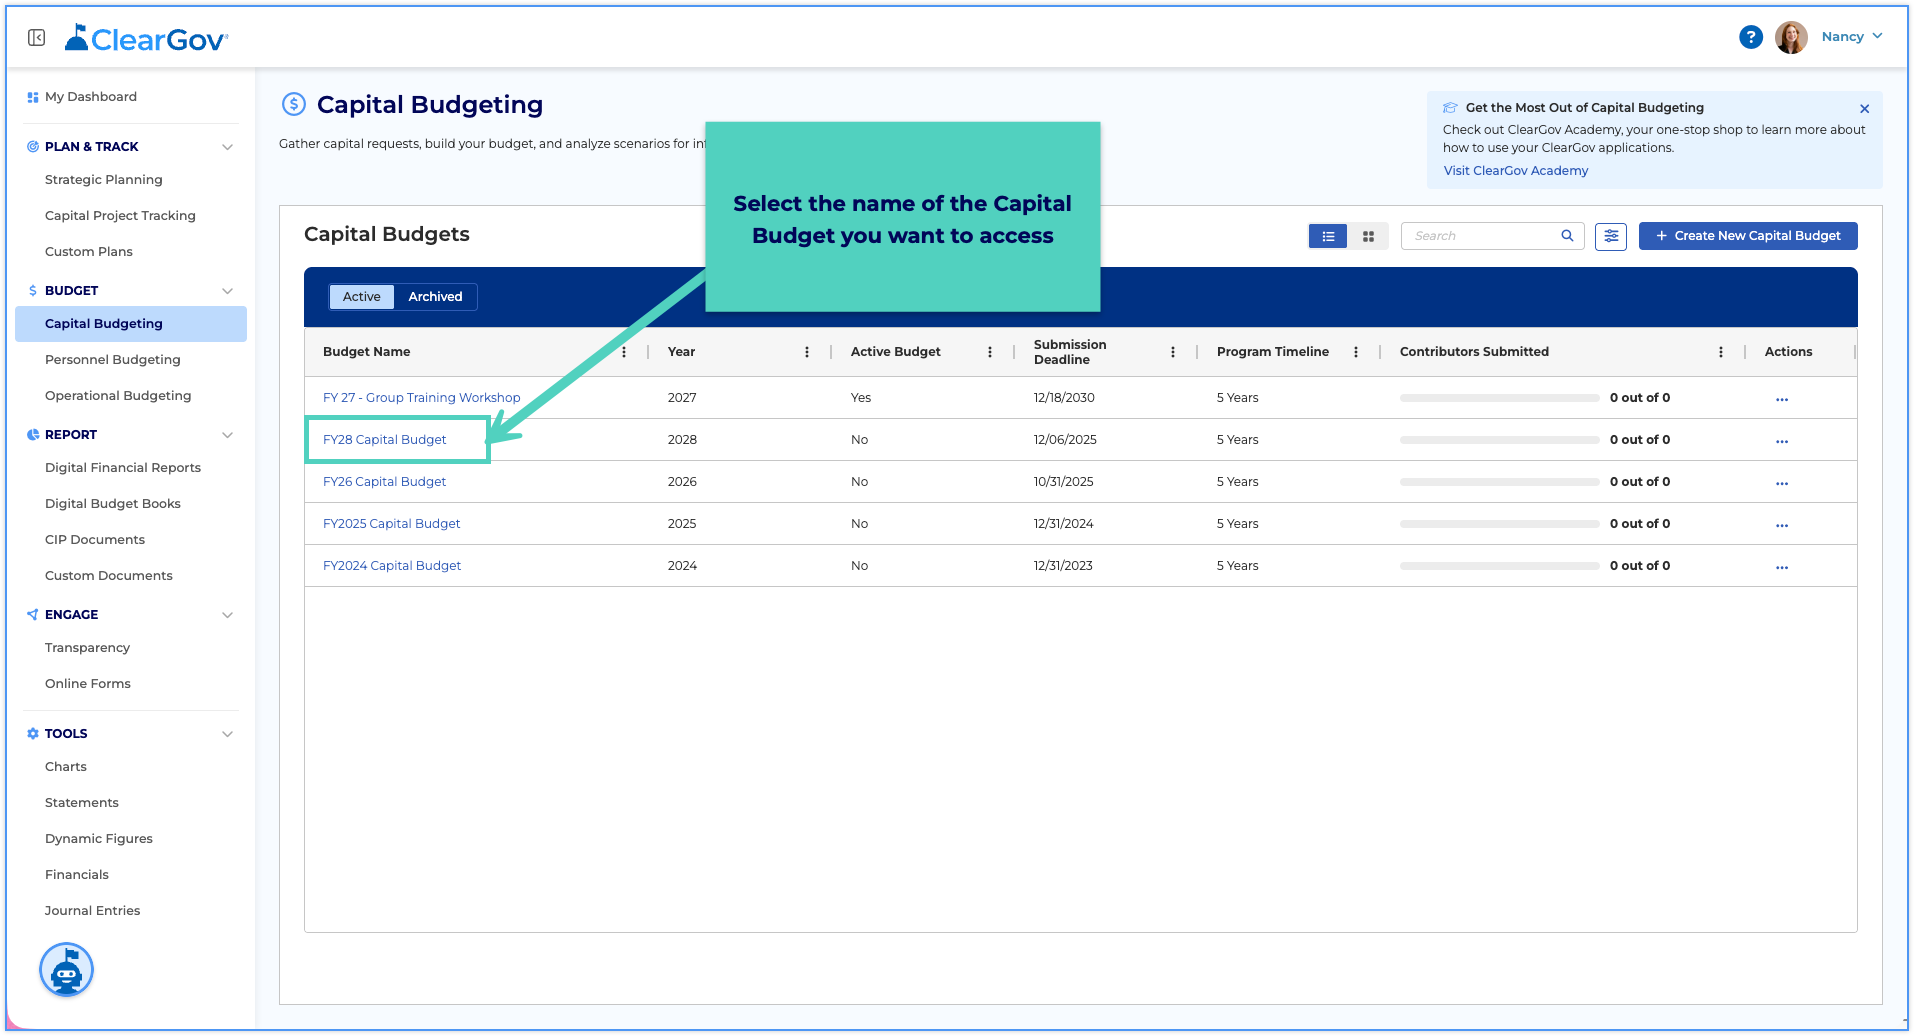Open Program Timeline column options menu
This screenshot has width=1914, height=1036.
(x=1356, y=352)
